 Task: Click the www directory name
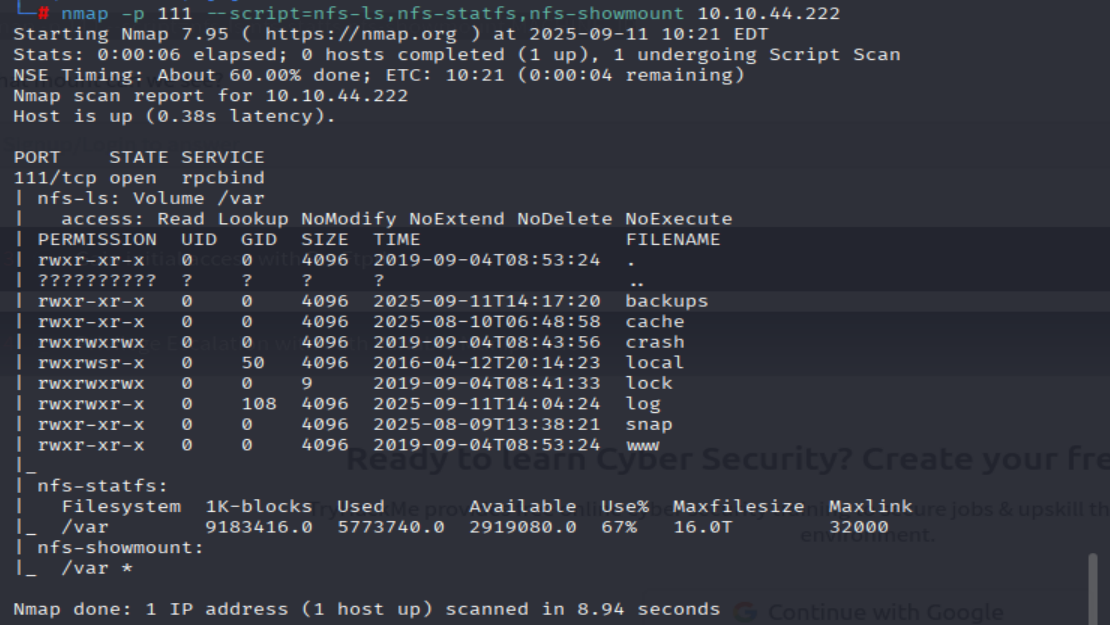tap(643, 445)
